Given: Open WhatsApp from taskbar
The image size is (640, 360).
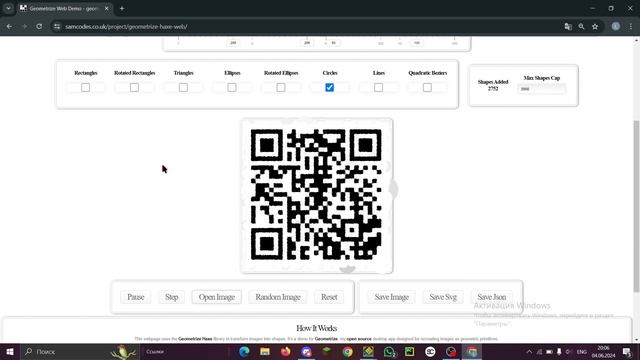Looking at the screenshot, I should (389, 351).
